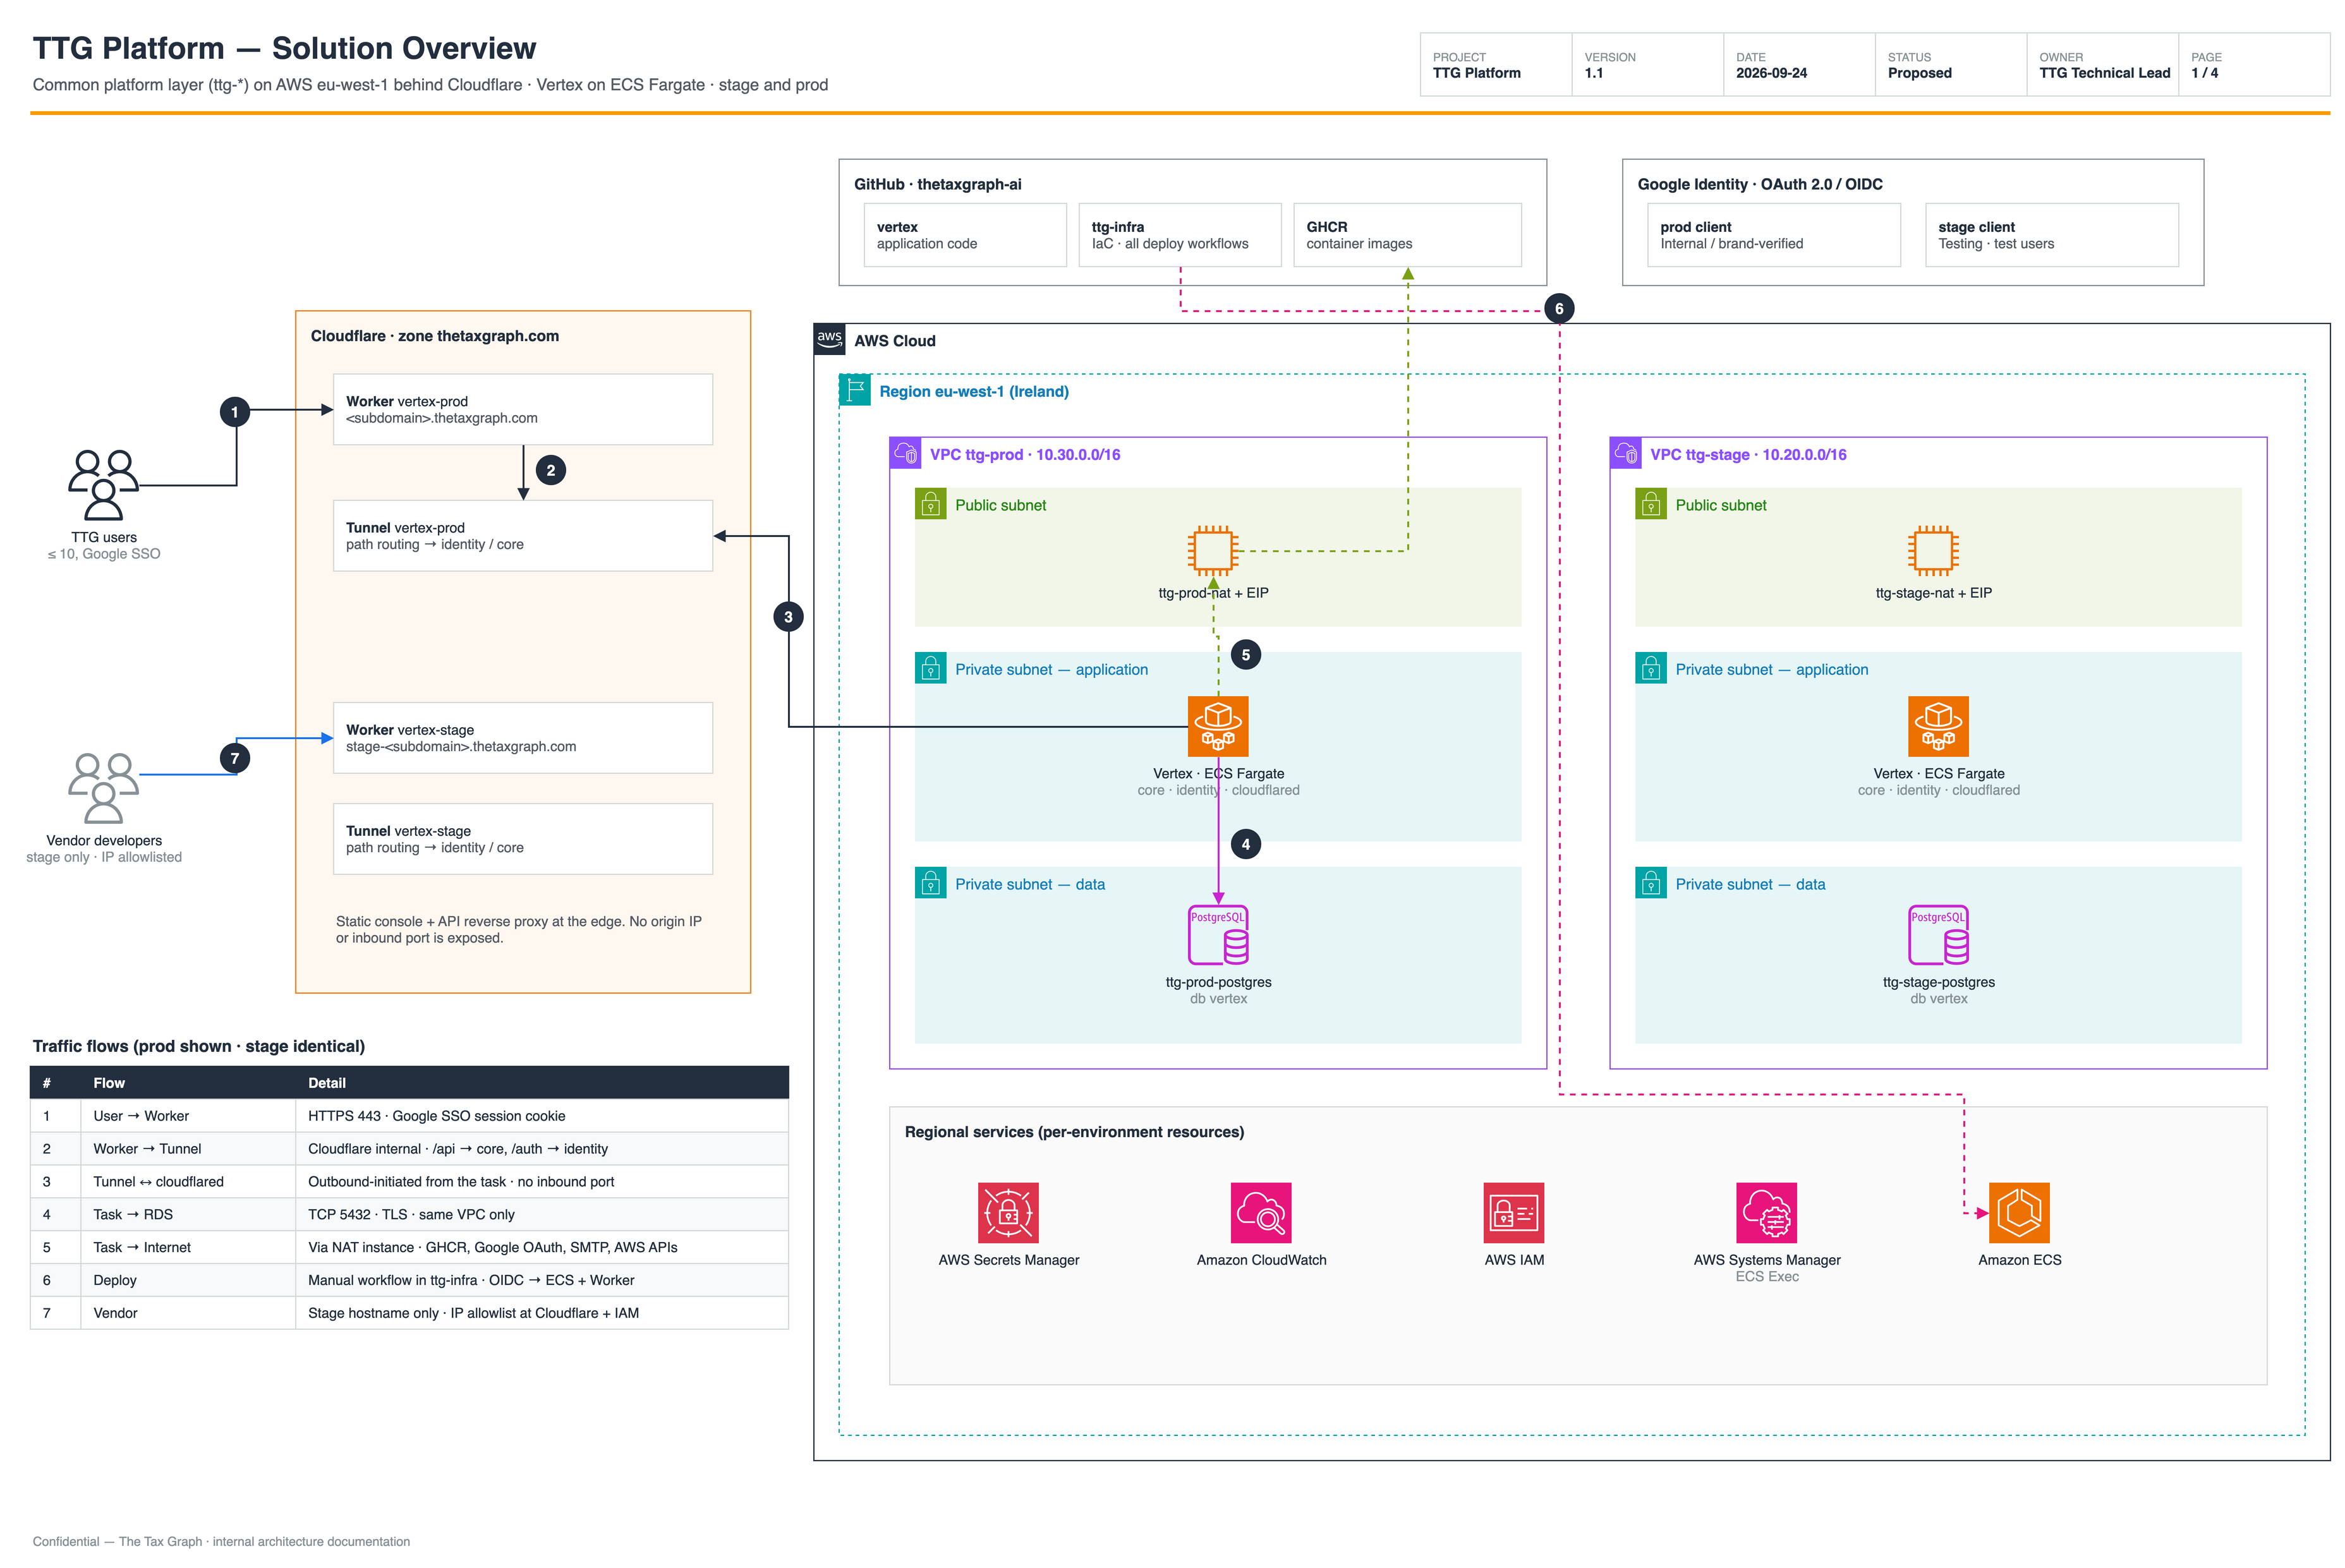
Task: Click the Amazon CloudWatch icon
Action: point(1261,1213)
